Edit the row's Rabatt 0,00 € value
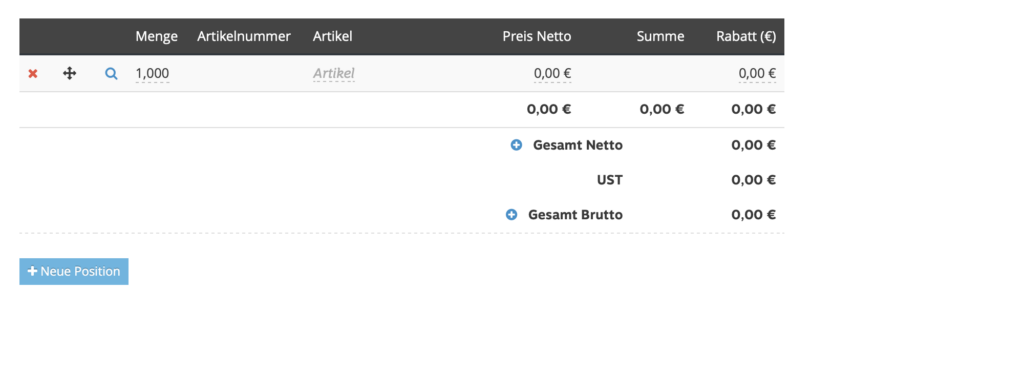The width and height of the screenshot is (1024, 373). tap(757, 74)
